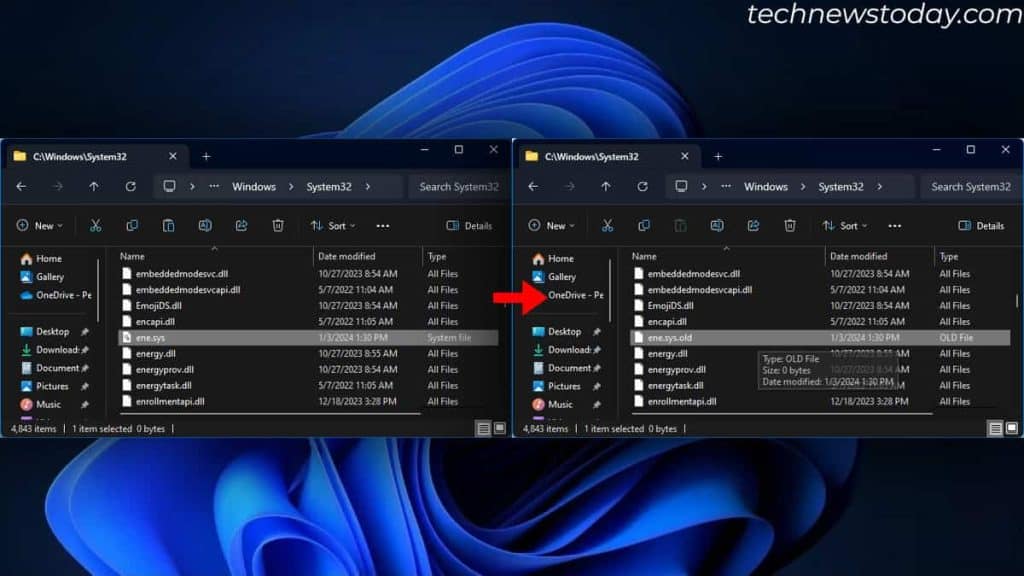Open Sort dropdown in right window
This screenshot has height=576, width=1024.
[x=845, y=225]
